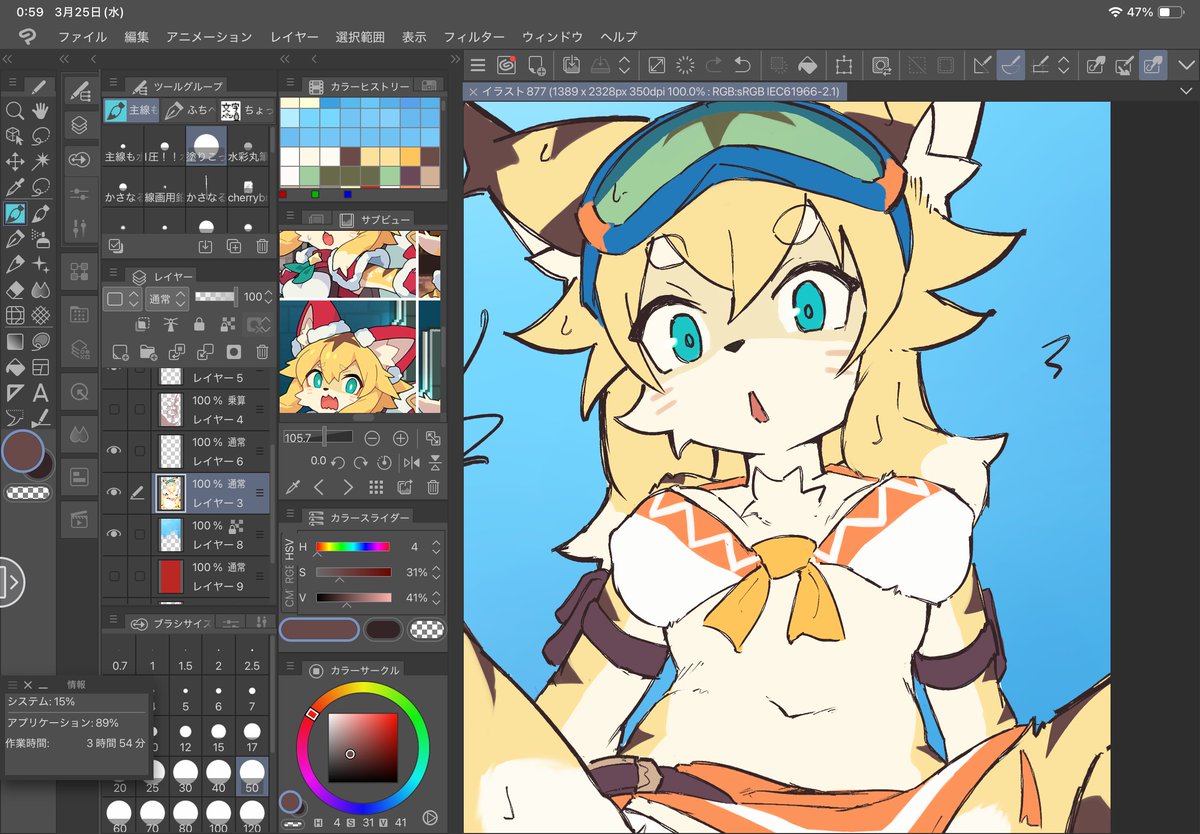Open save options up-down arrows in command bar
The image size is (1200, 834).
625,66
